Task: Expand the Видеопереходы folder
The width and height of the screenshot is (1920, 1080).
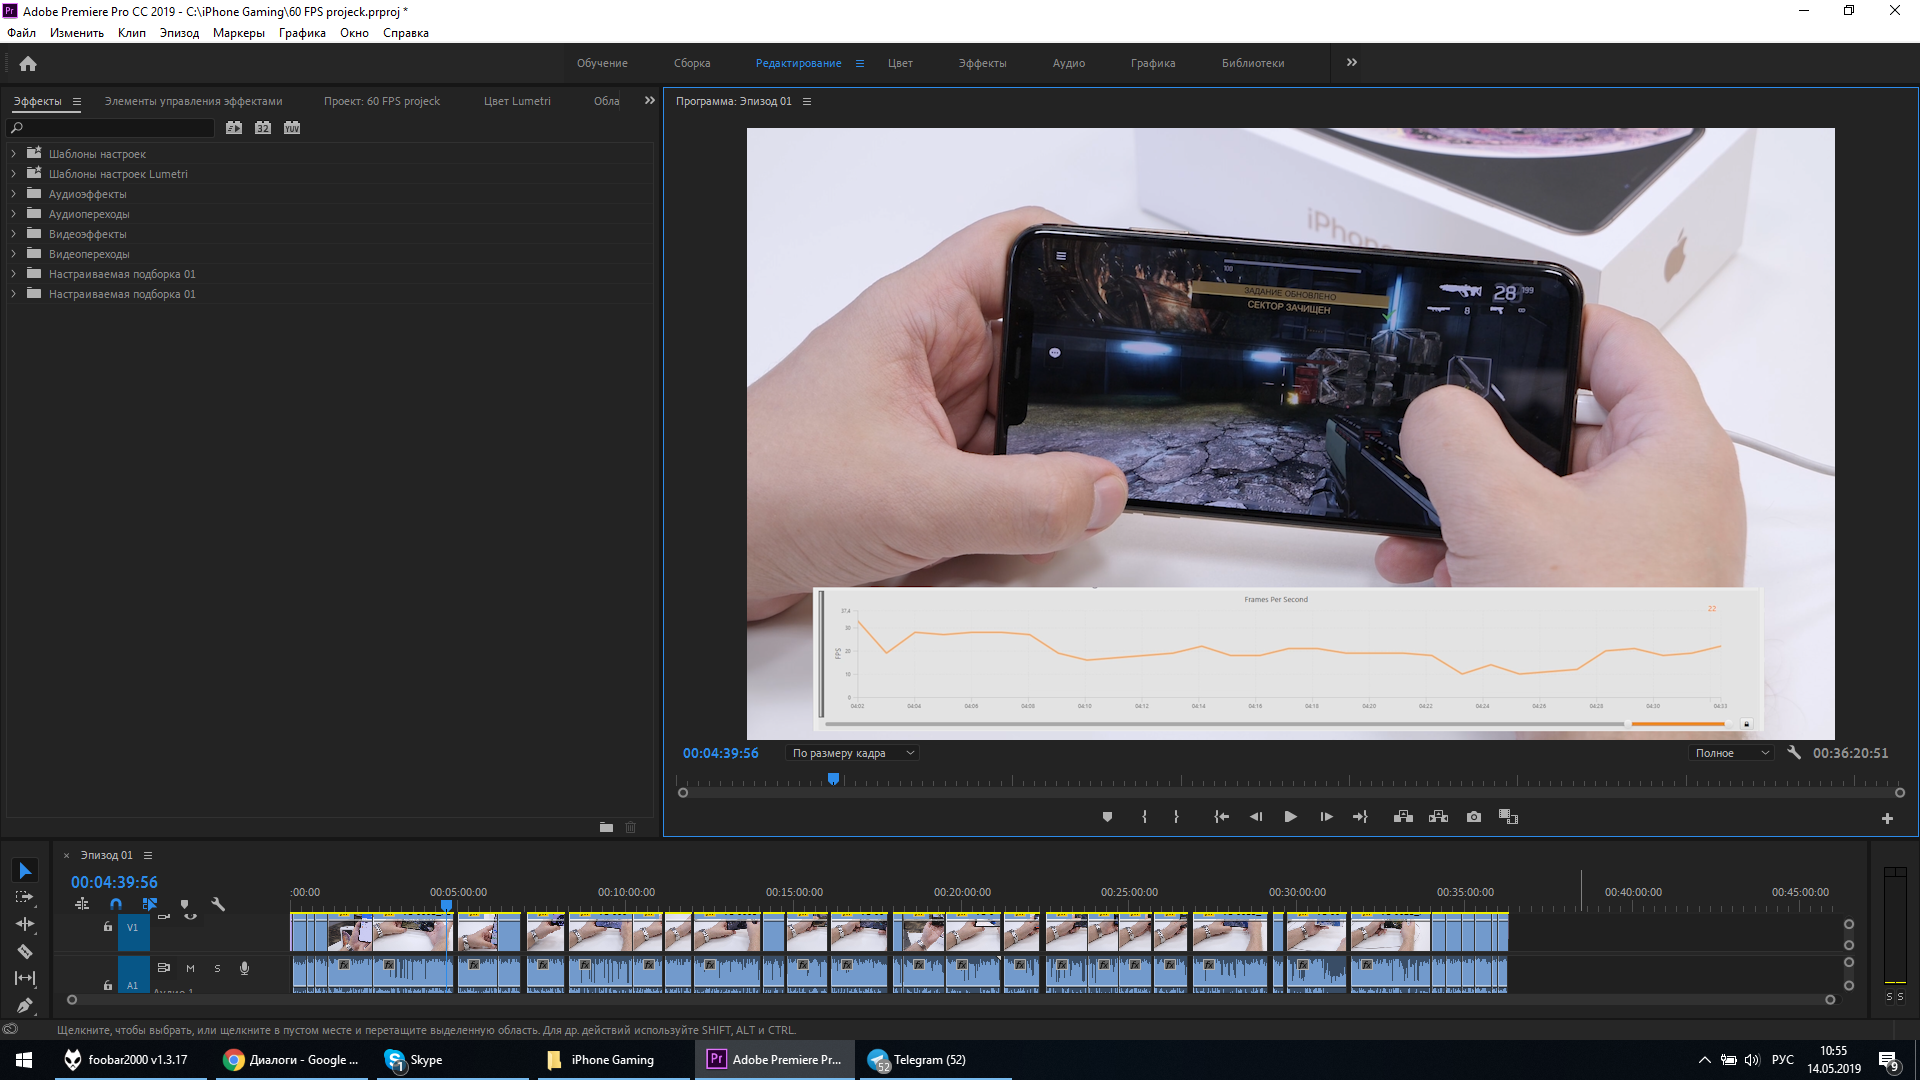Action: (x=13, y=254)
